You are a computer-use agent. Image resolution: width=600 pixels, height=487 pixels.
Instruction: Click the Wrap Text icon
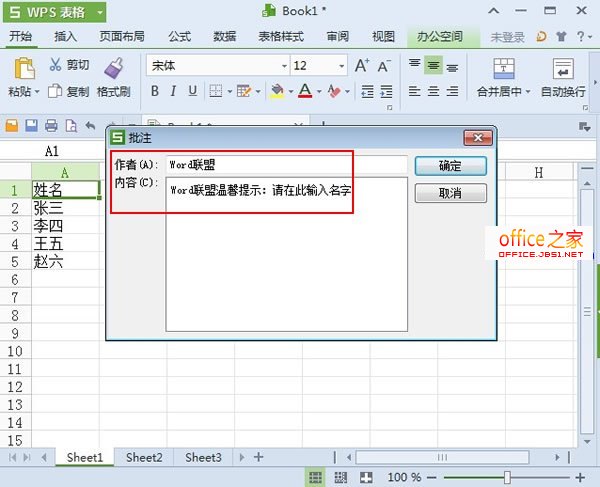pos(563,68)
